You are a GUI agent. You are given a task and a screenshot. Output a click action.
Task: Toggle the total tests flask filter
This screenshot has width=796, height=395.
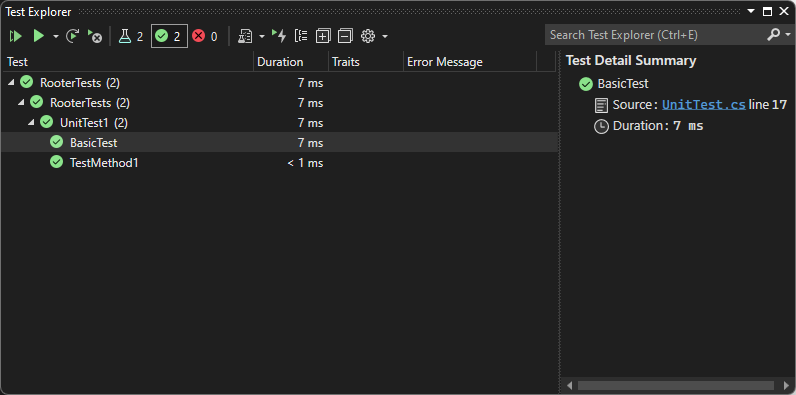coord(131,36)
